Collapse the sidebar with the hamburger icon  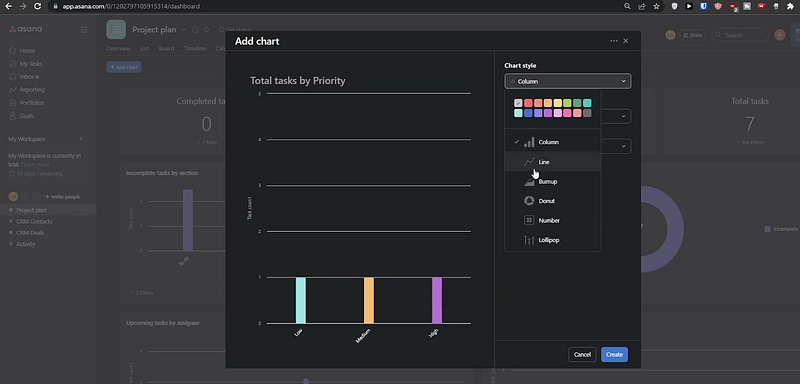tap(84, 30)
